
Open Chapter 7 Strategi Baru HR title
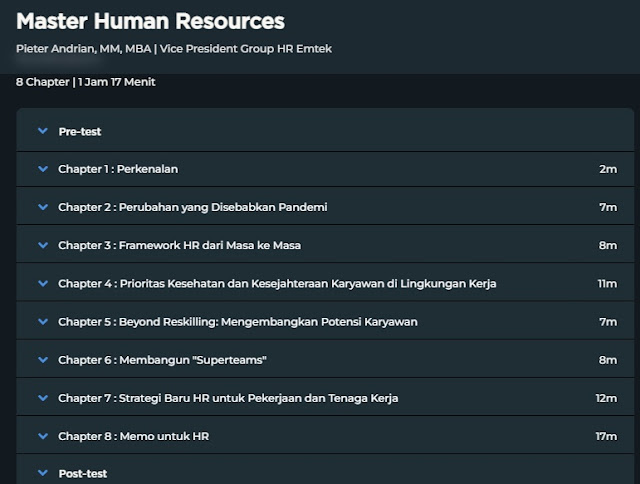(228, 397)
